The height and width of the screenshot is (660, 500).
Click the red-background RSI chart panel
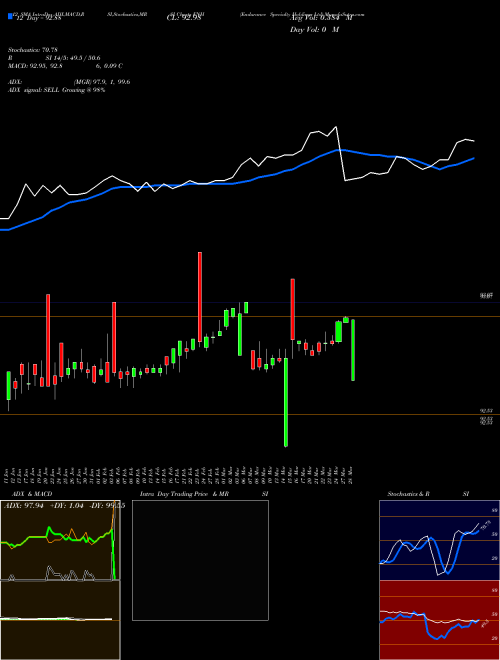tap(439, 620)
